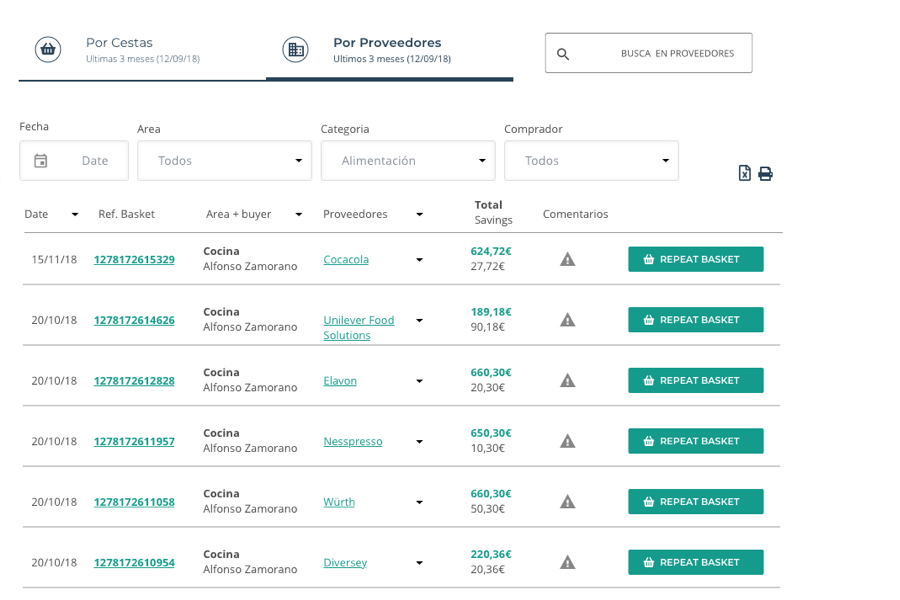The height and width of the screenshot is (600, 900).
Task: Click the printer icon
Action: [765, 173]
